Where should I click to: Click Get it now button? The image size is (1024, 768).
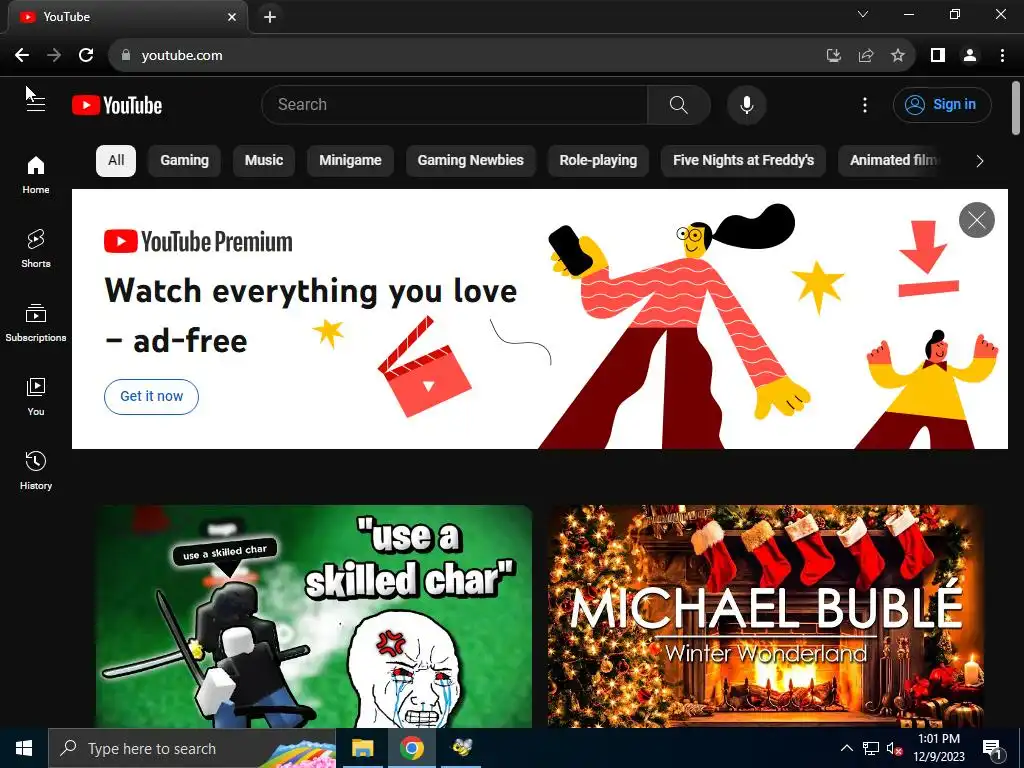coord(151,396)
